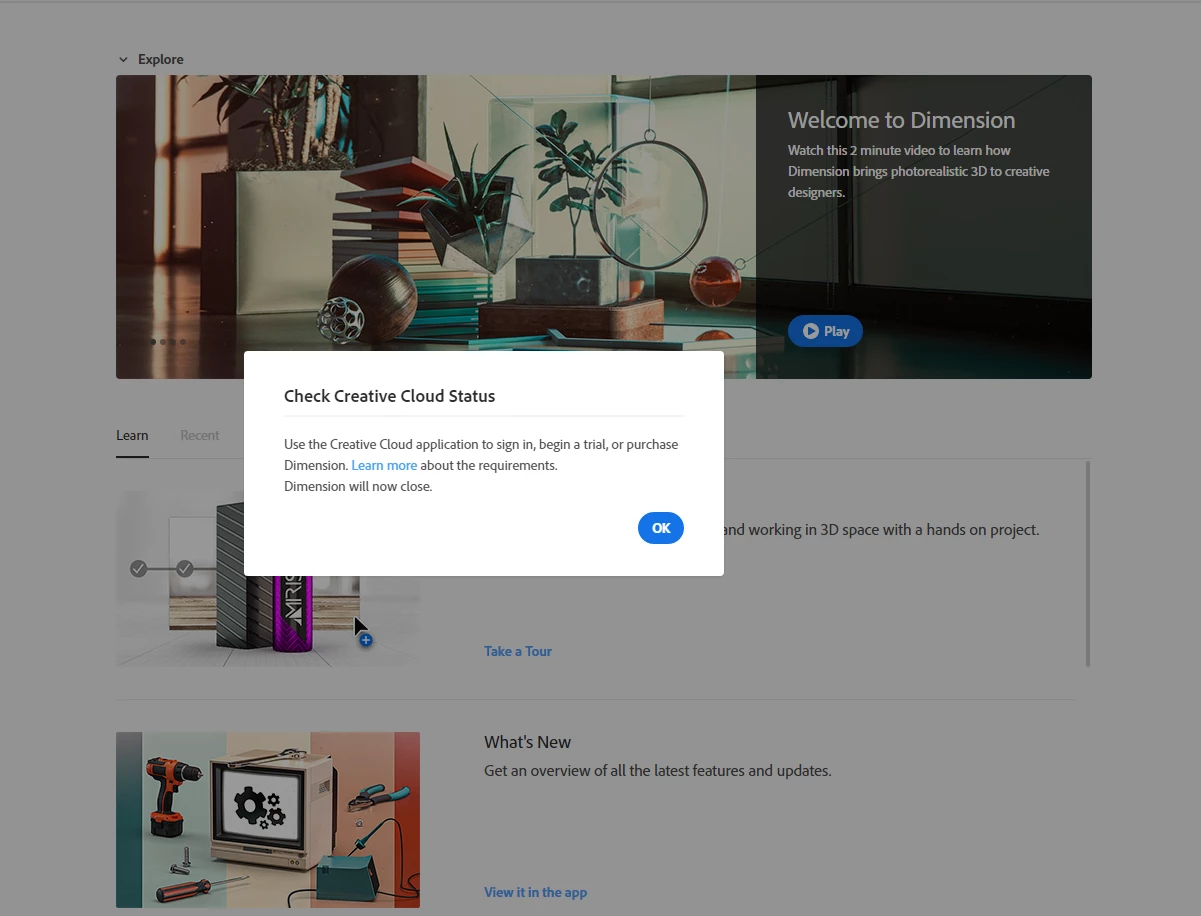The width and height of the screenshot is (1201, 916).
Task: Follow the Take a Tour link
Action: [518, 651]
